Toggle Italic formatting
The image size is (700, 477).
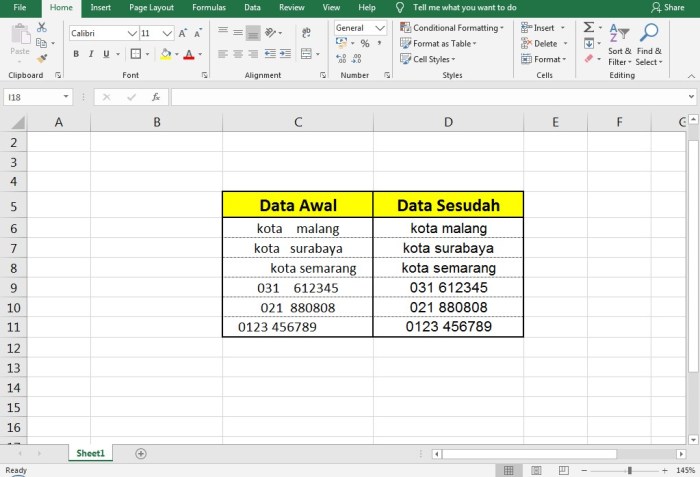click(x=90, y=54)
